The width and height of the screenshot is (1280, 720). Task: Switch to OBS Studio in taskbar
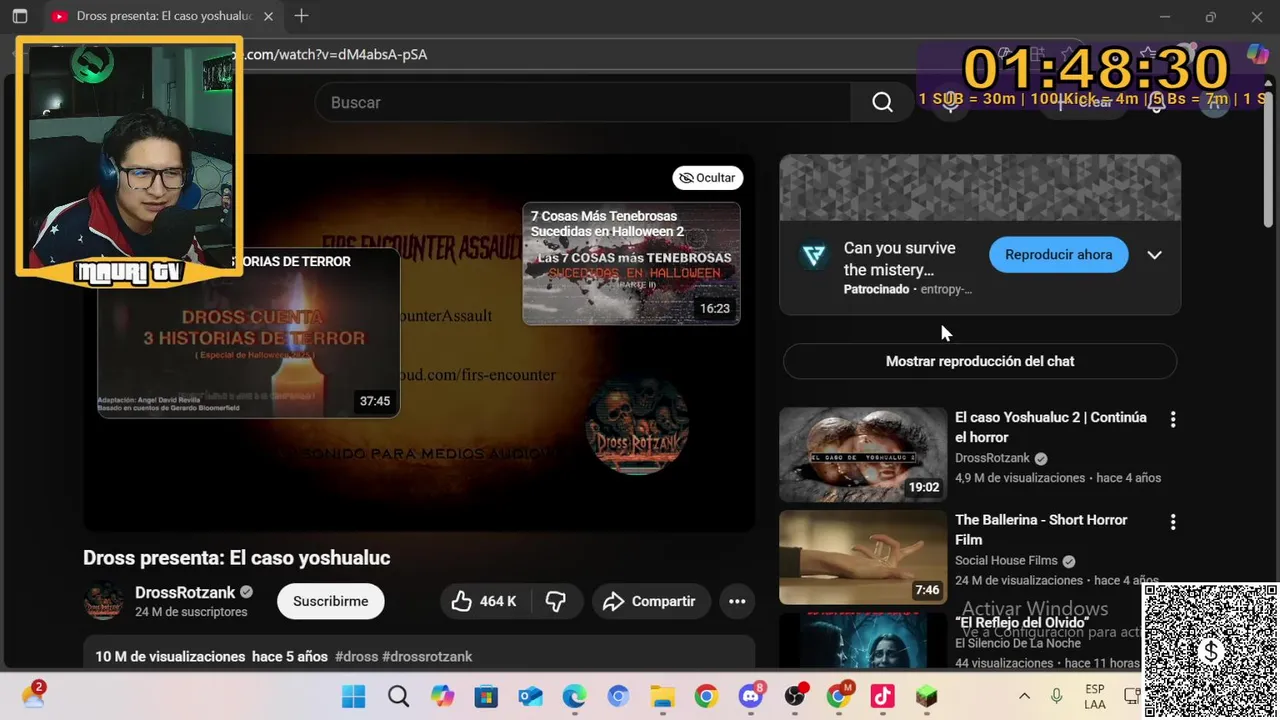click(x=795, y=696)
